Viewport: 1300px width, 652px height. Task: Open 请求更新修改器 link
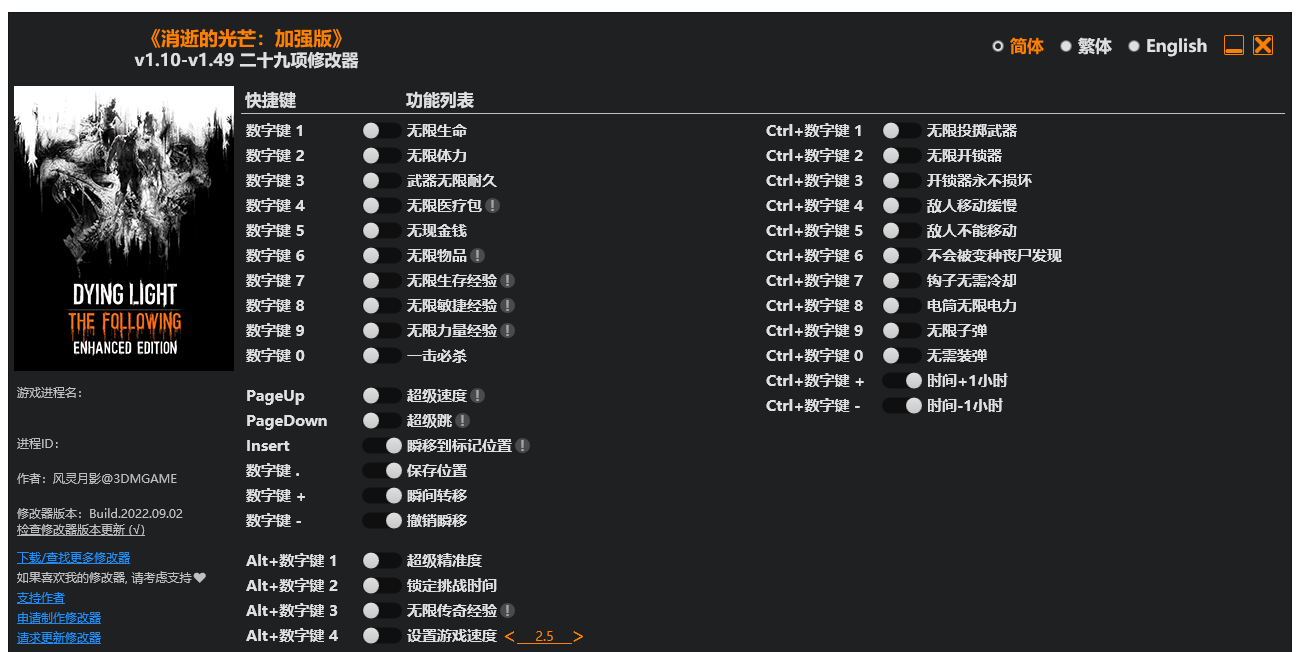[x=59, y=638]
